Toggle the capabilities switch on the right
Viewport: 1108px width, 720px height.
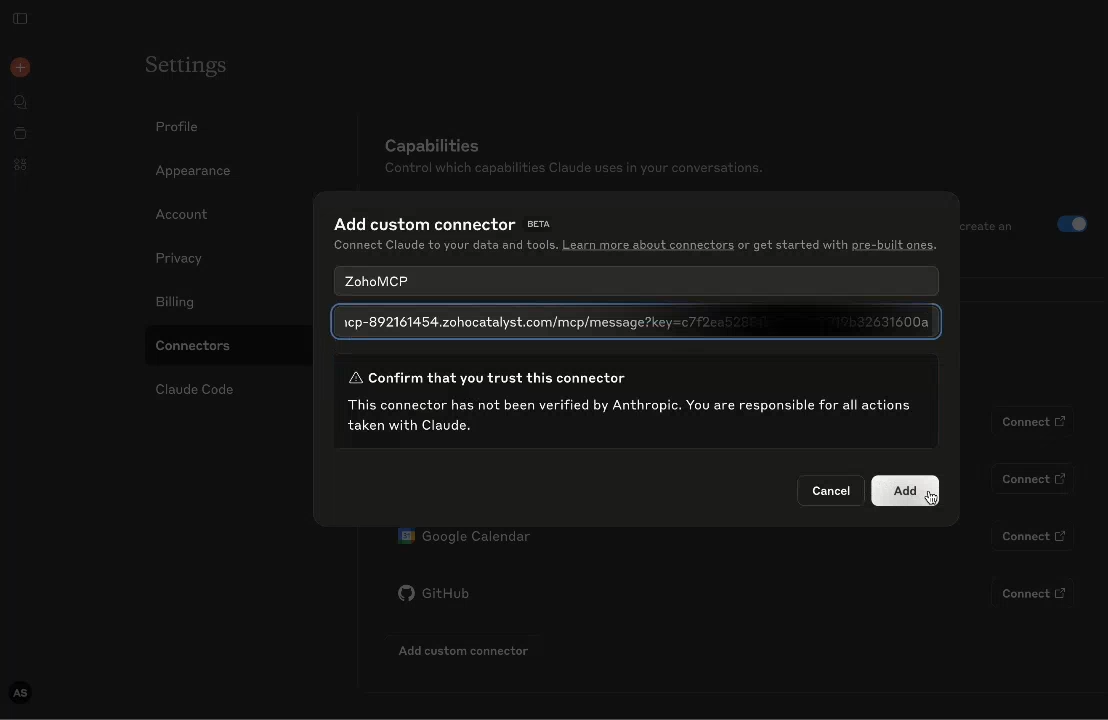coord(1072,224)
